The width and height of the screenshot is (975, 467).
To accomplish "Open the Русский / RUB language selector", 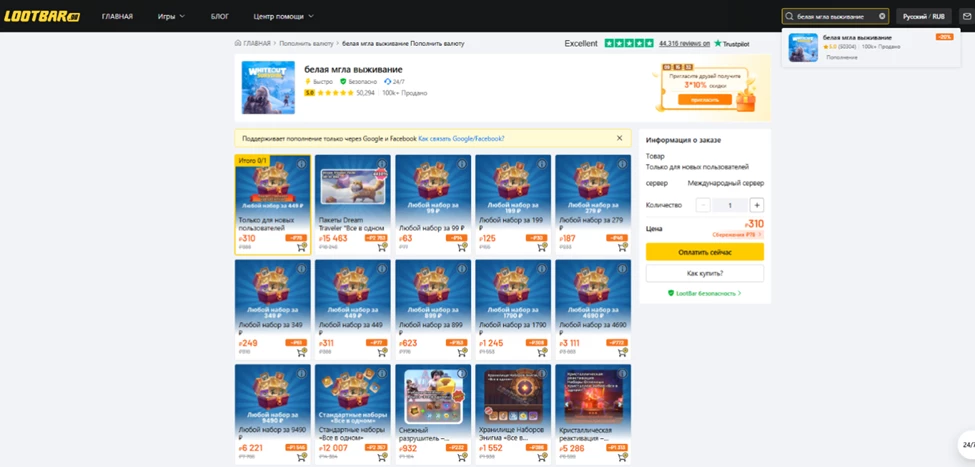I will coord(923,16).
